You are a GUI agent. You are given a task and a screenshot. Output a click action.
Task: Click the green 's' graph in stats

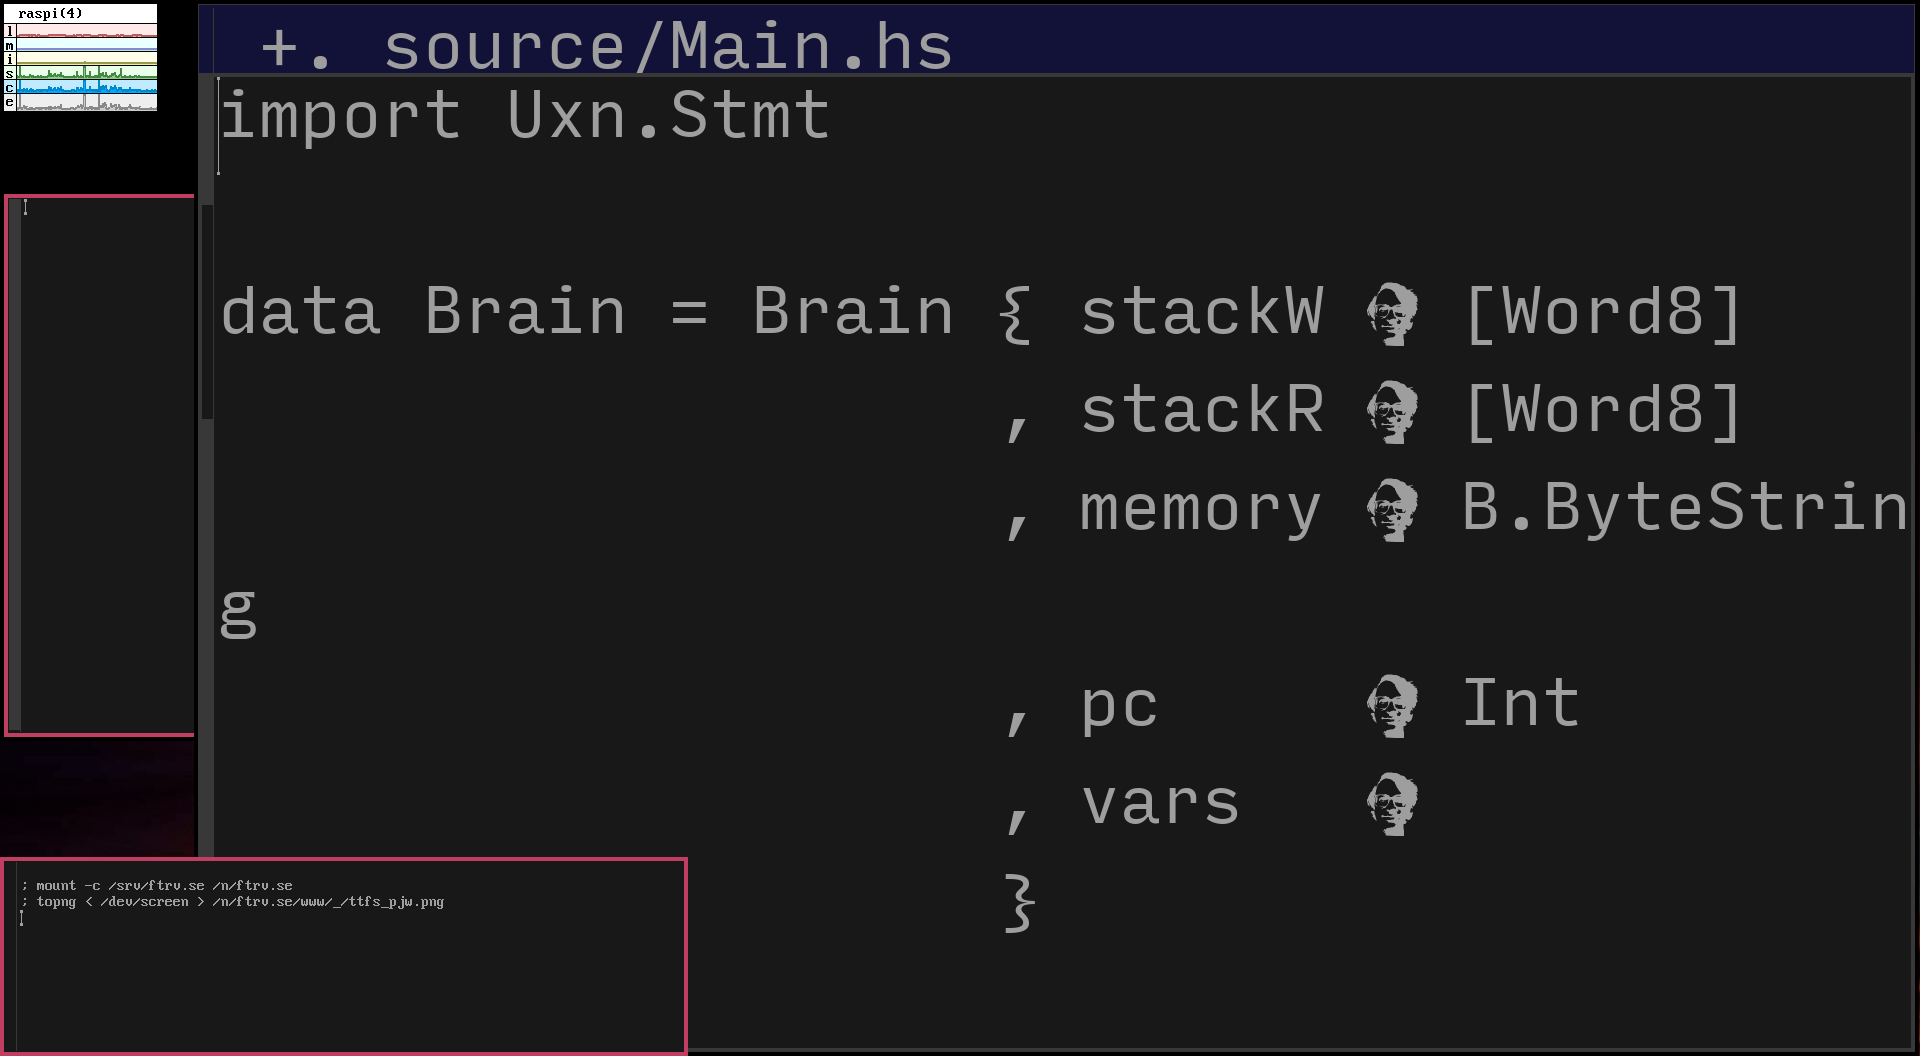(87, 73)
